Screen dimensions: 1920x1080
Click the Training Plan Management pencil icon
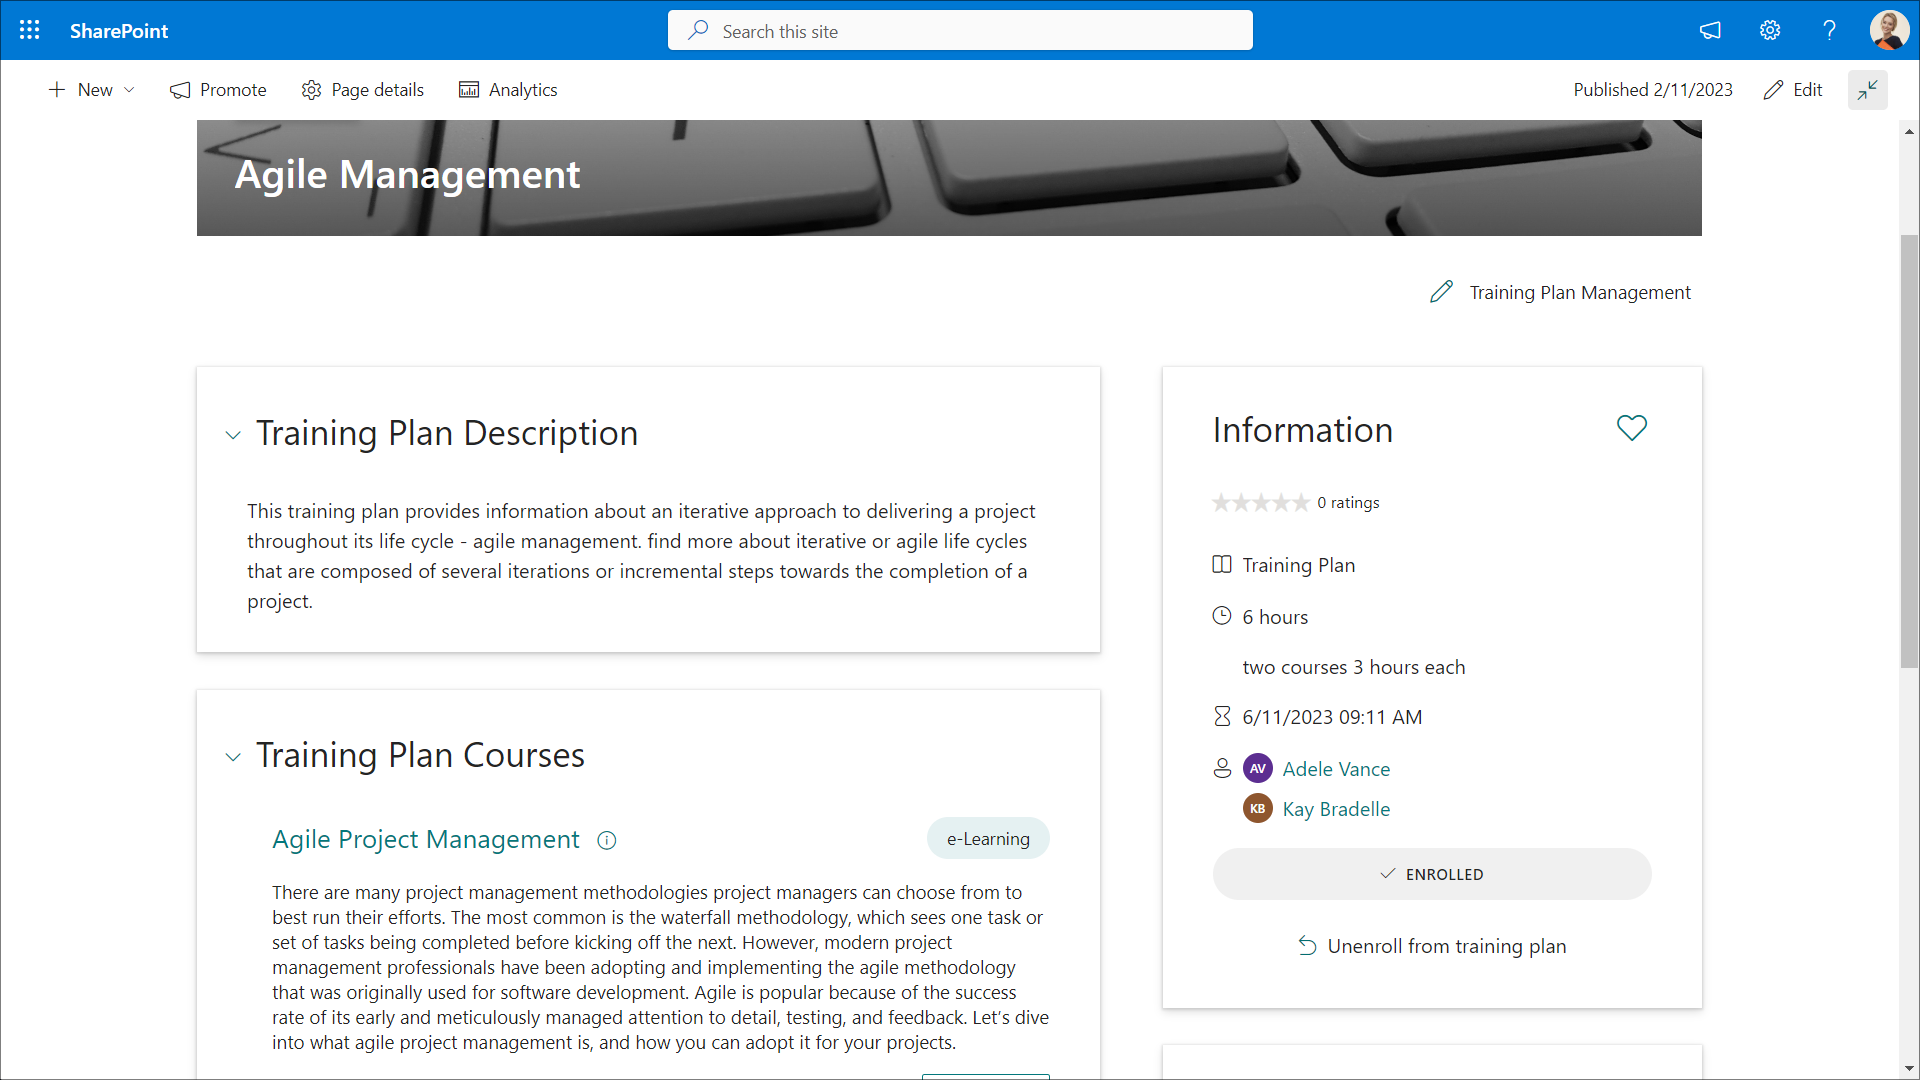[1441, 292]
